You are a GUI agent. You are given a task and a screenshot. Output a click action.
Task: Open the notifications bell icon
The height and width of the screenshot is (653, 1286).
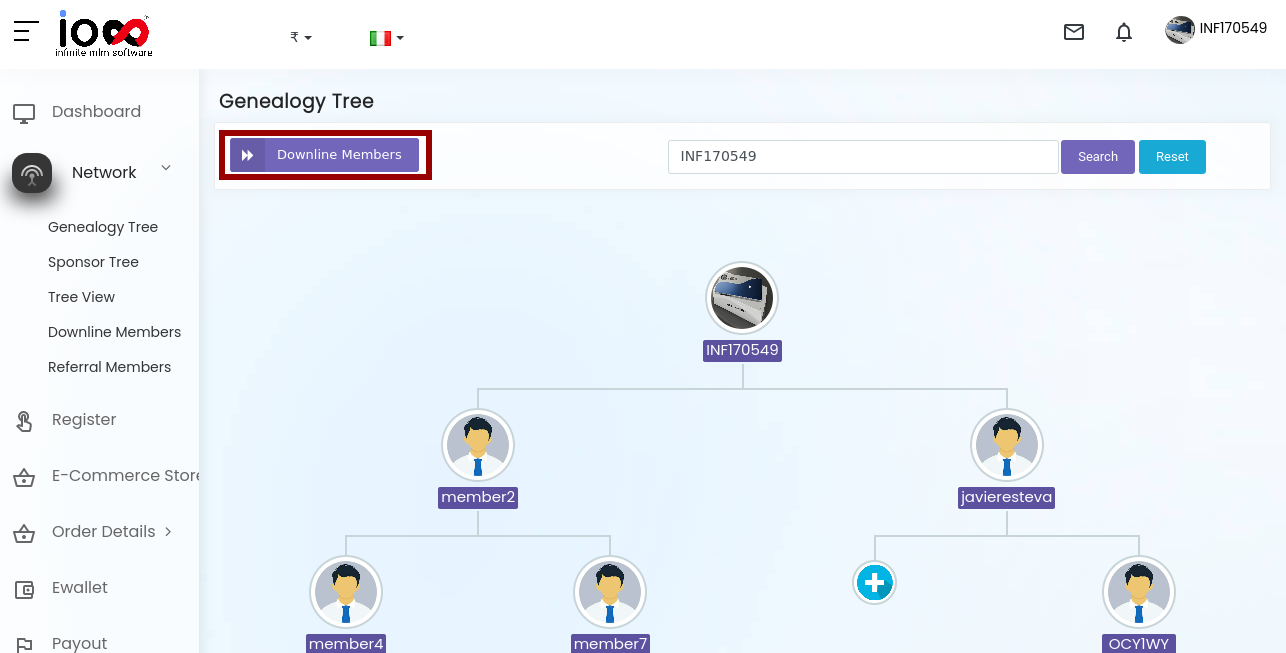[1124, 32]
